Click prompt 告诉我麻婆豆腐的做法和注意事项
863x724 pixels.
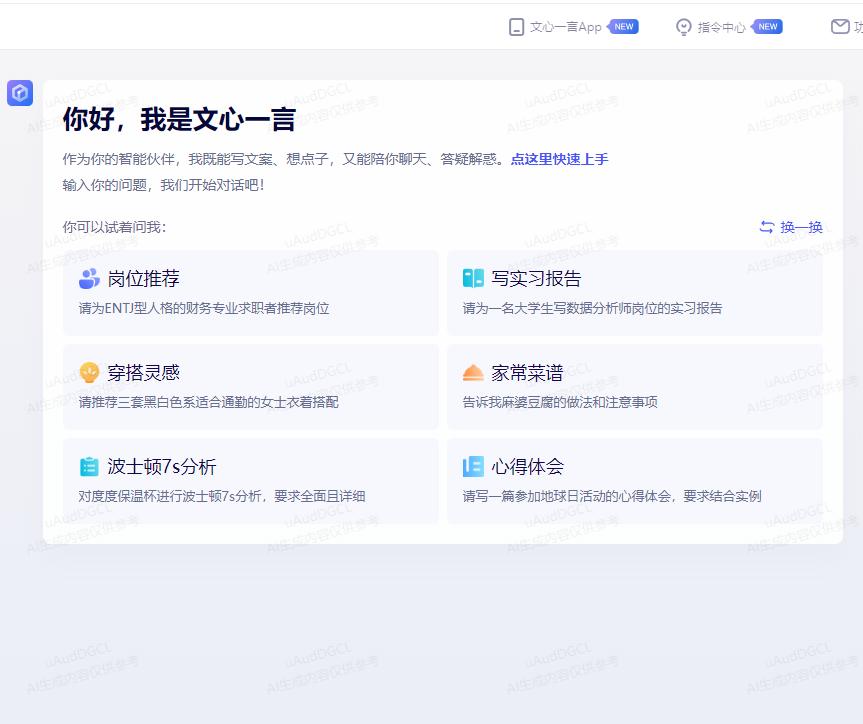point(560,402)
